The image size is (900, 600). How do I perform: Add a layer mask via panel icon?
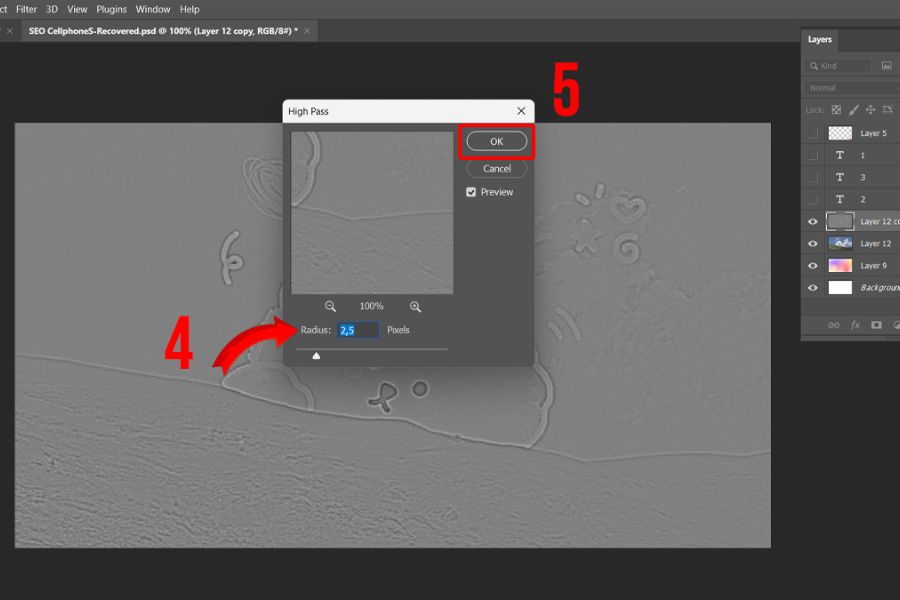(876, 325)
